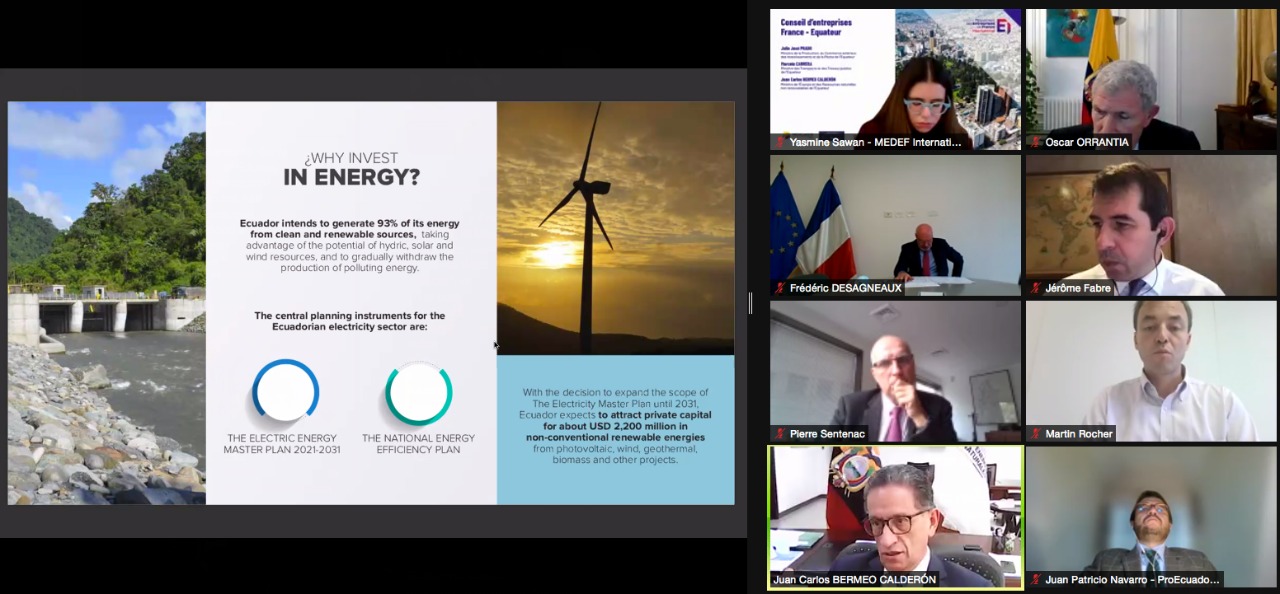Click muted mic icon beside Yasmine Sawan

point(780,142)
